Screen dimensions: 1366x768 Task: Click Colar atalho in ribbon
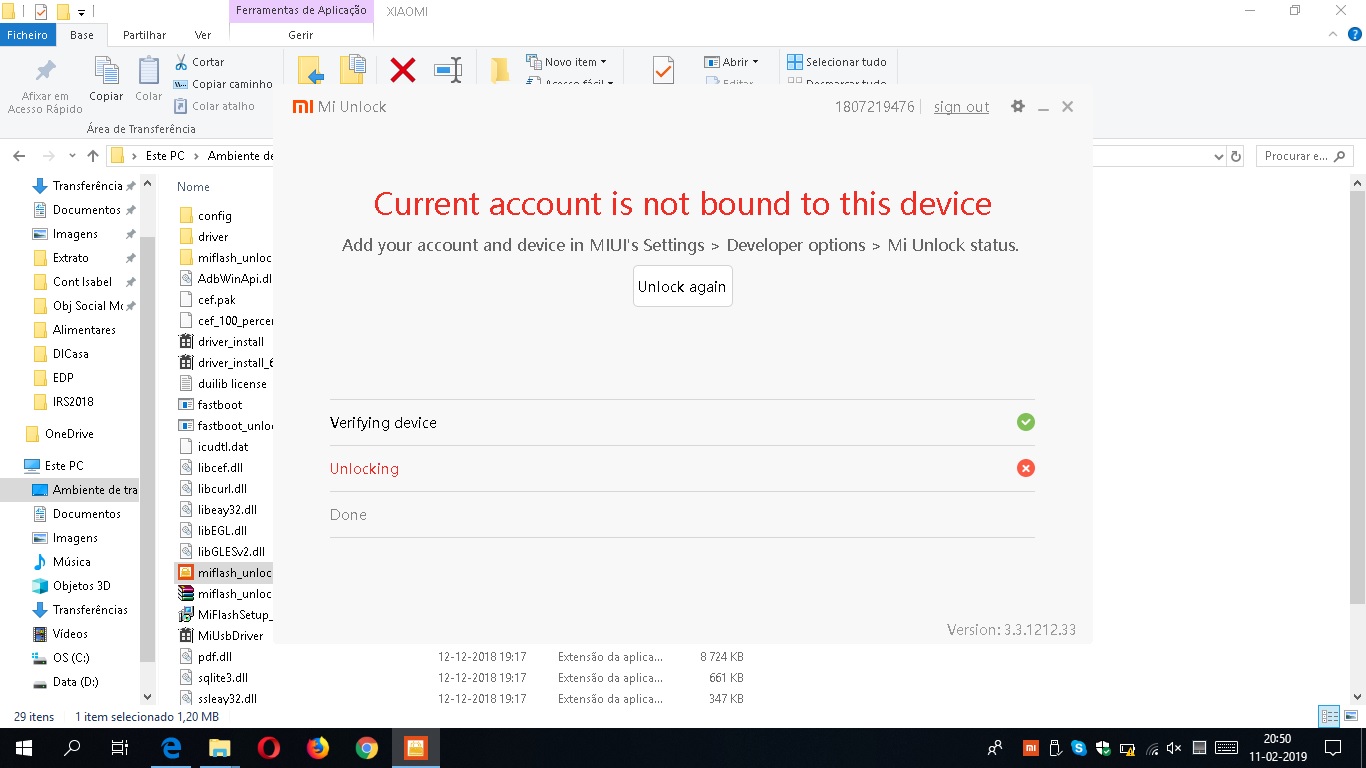(x=214, y=106)
